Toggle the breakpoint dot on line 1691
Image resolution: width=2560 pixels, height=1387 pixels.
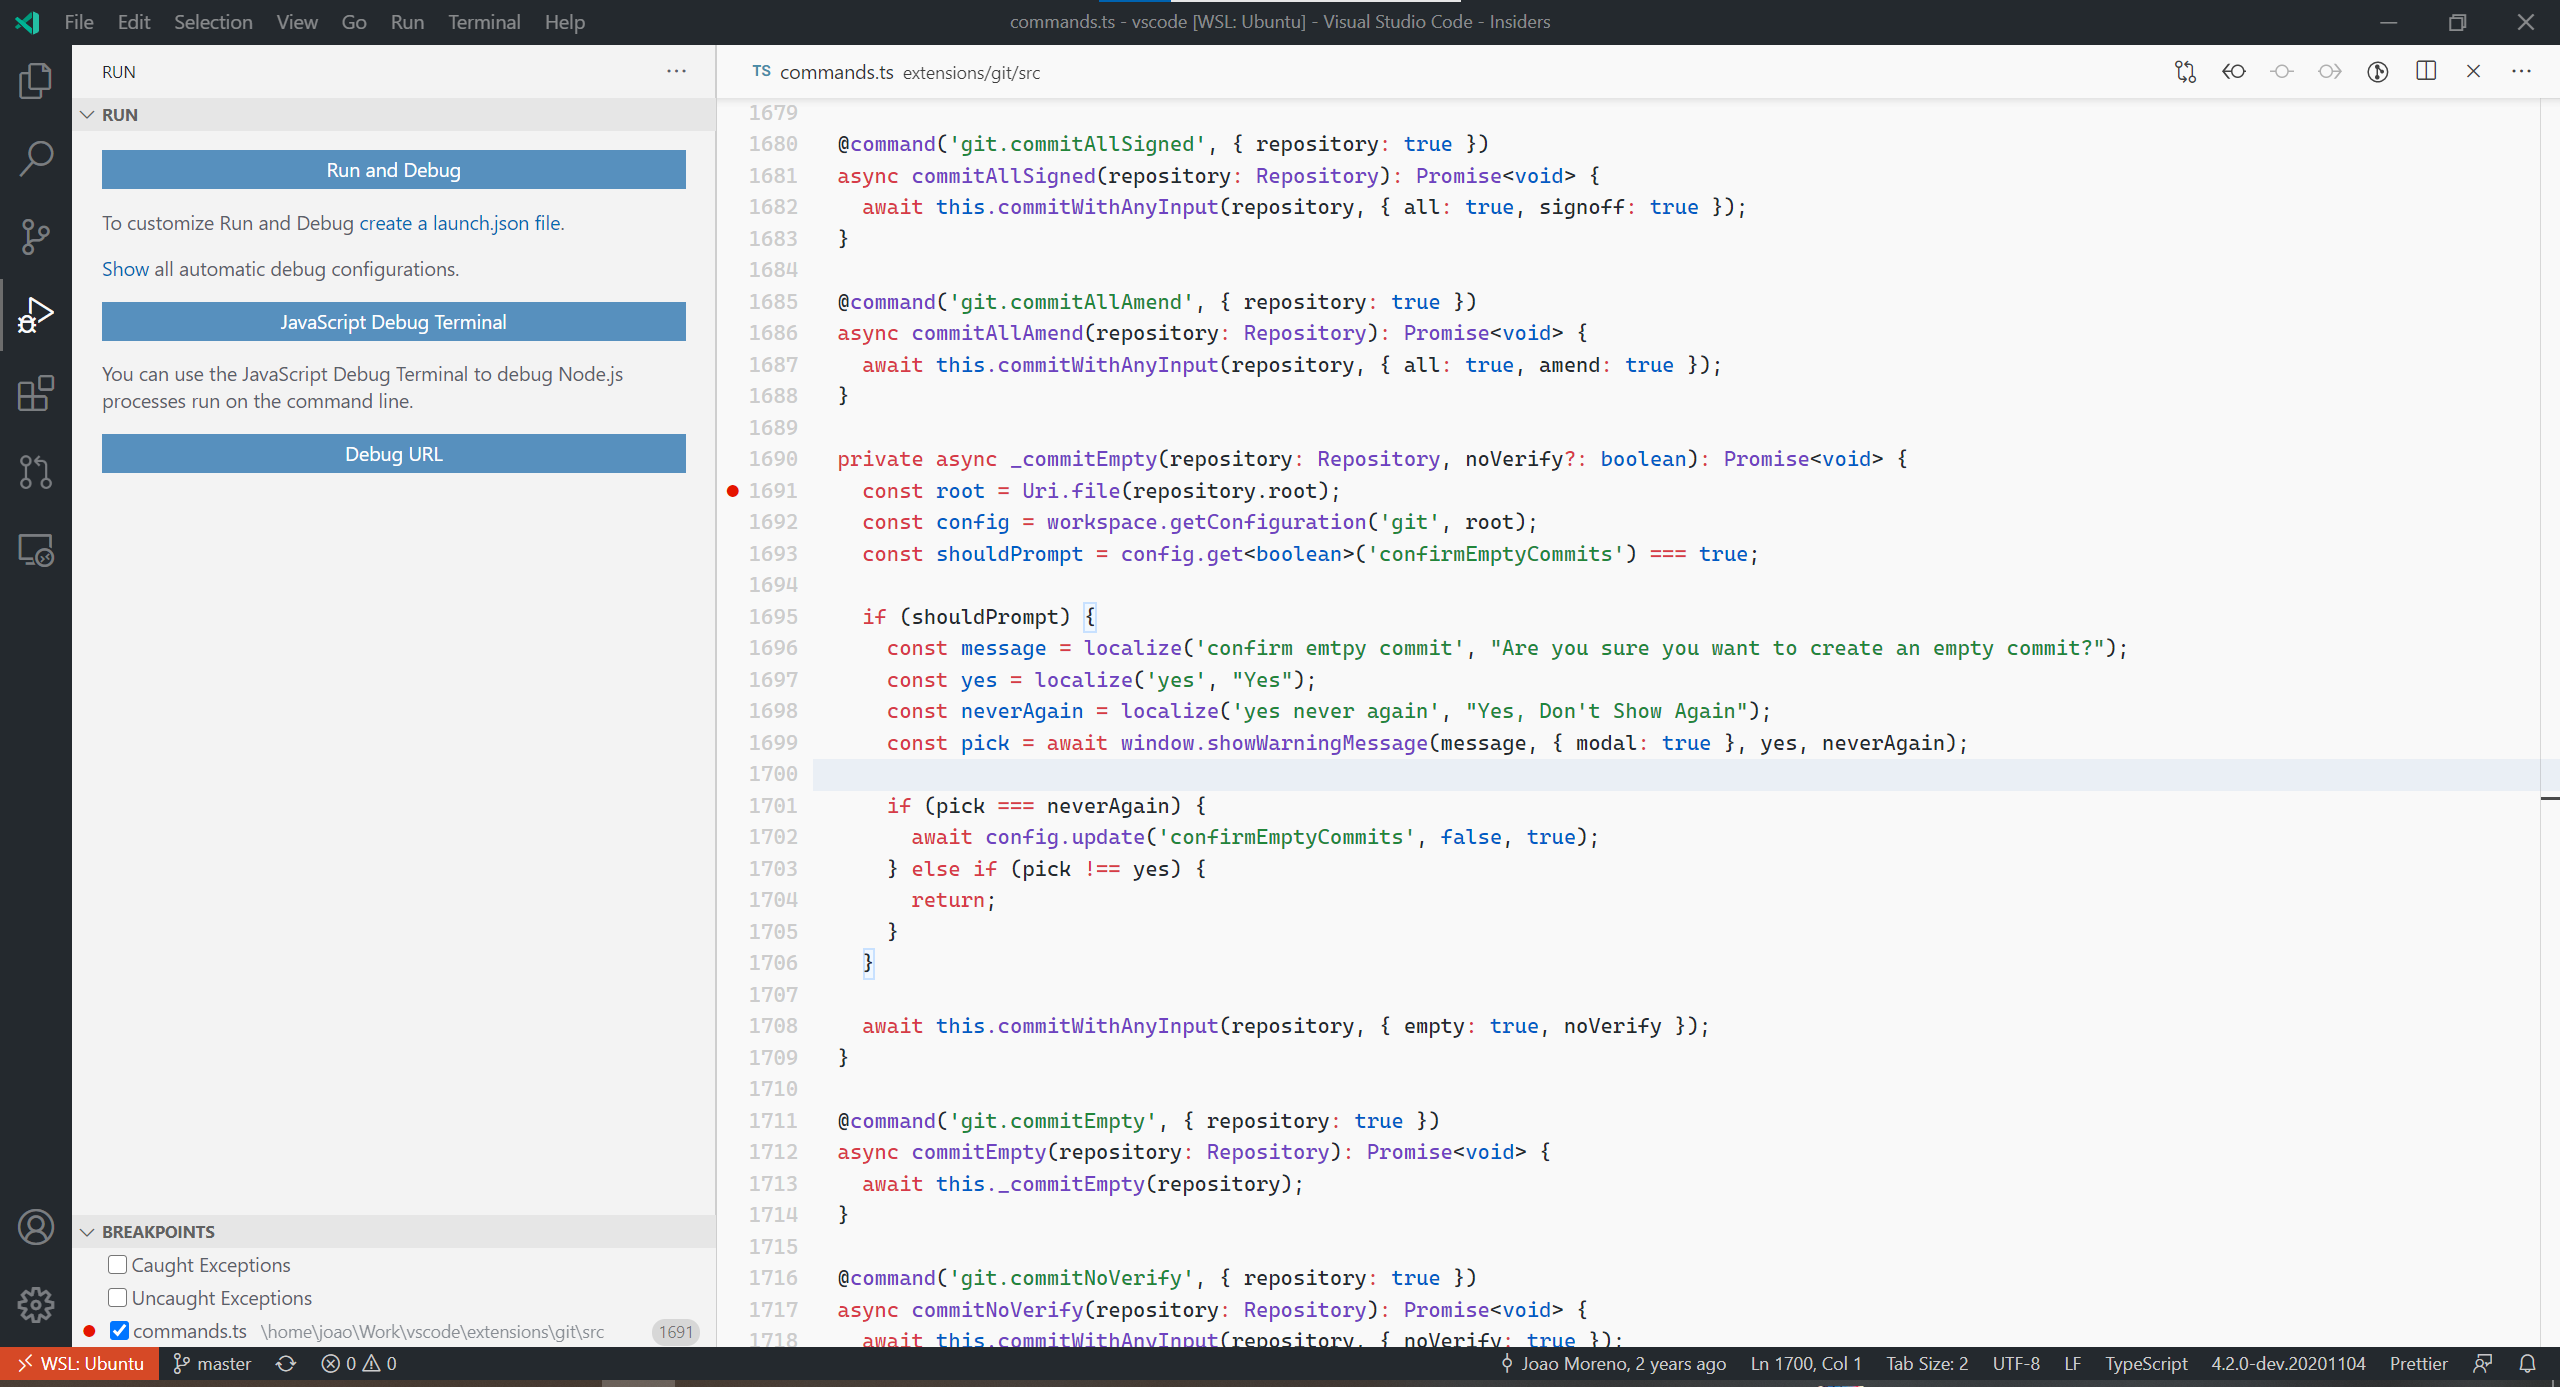click(x=733, y=491)
